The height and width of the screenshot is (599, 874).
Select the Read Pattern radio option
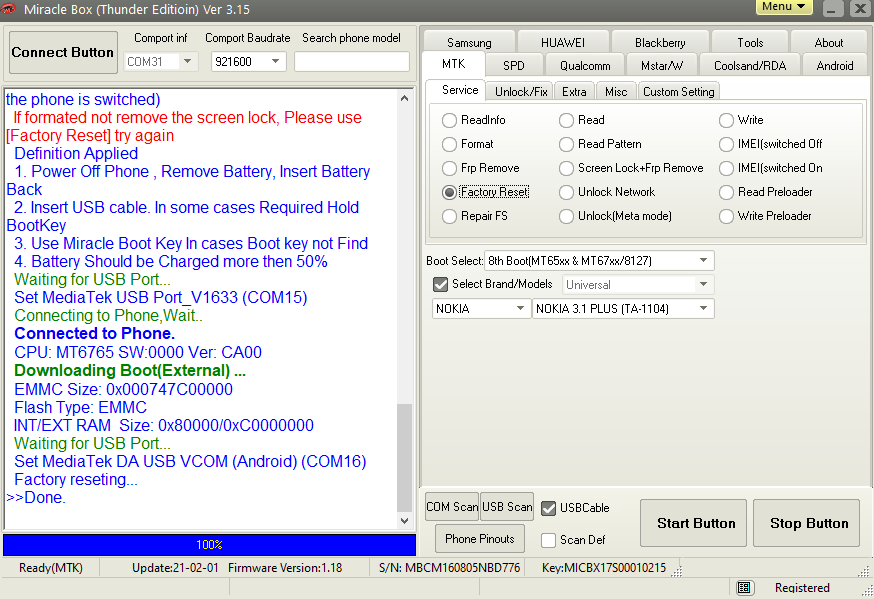point(566,144)
